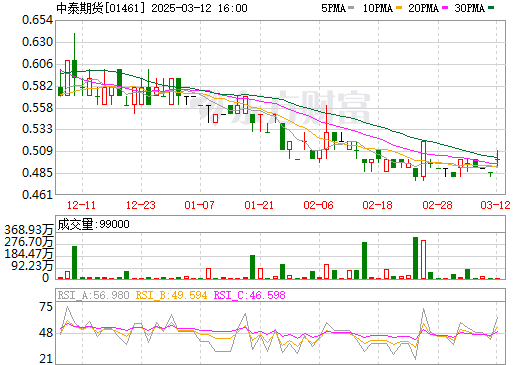Image resolution: width=520 pixels, height=365 pixels.
Task: Click the 0.558 price axis label
Action: 38,108
